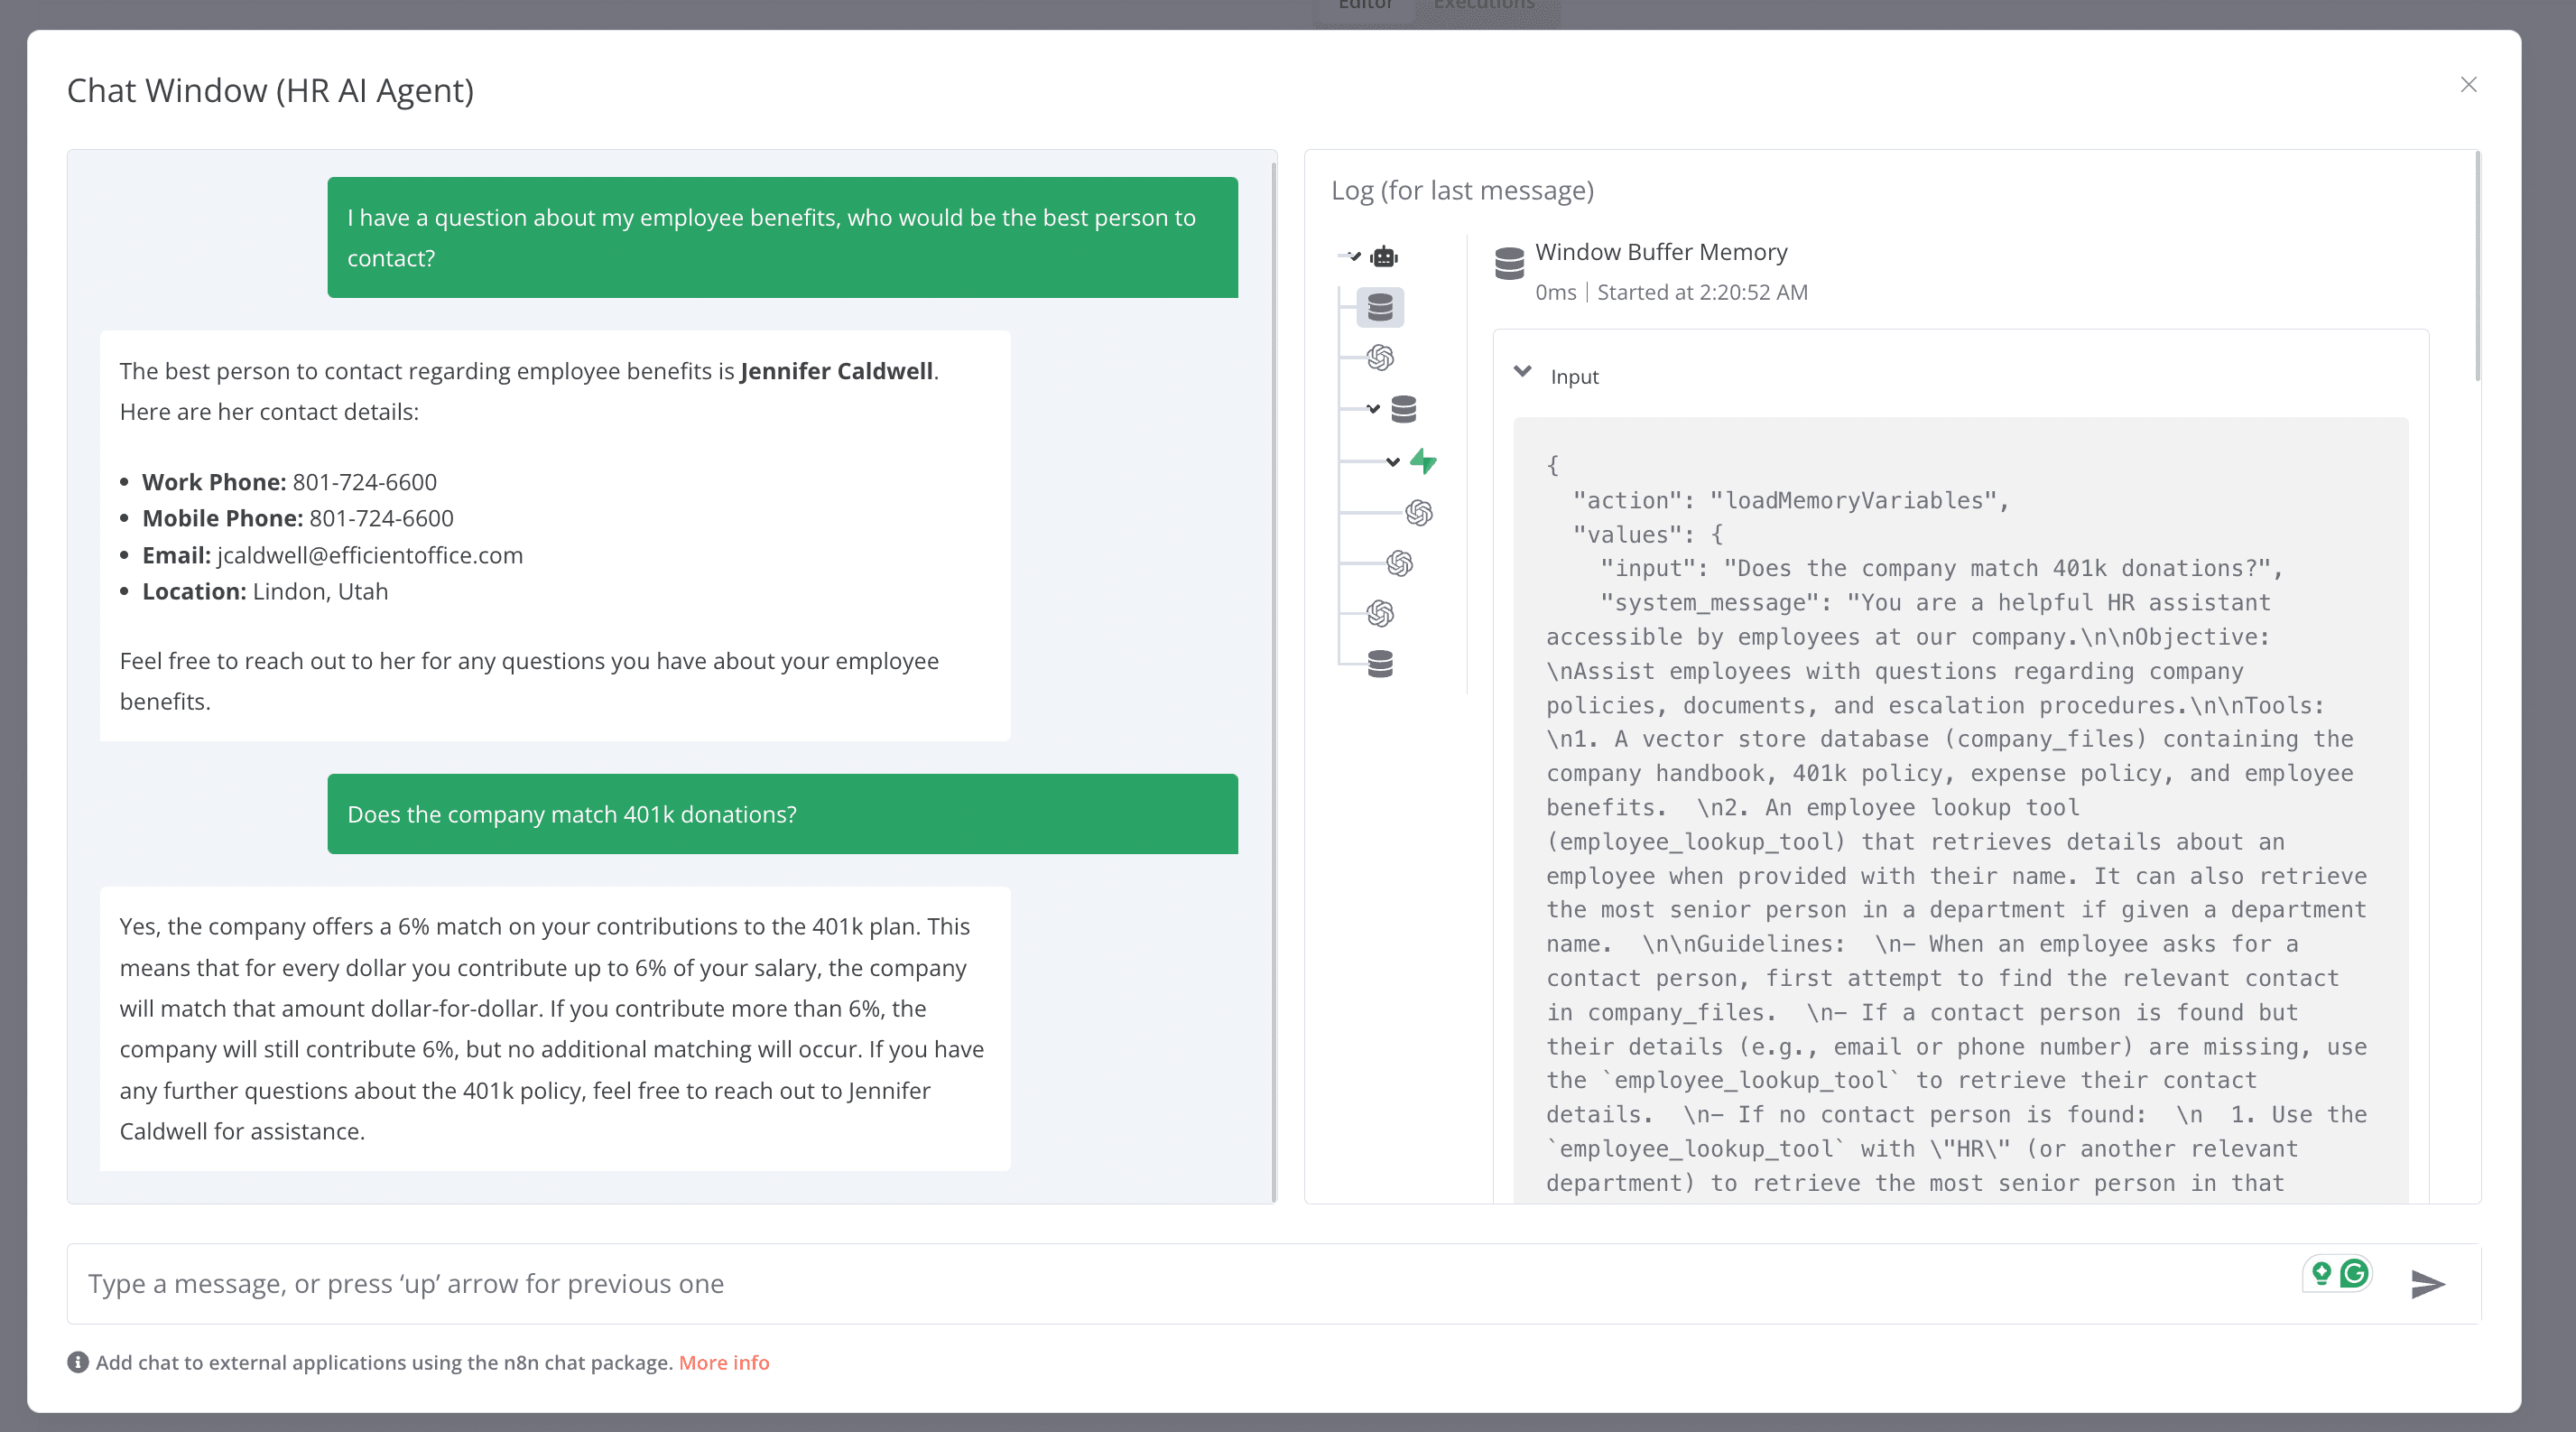The image size is (2576, 1432).
Task: Click the employee benefits question message bubble
Action: tap(782, 238)
